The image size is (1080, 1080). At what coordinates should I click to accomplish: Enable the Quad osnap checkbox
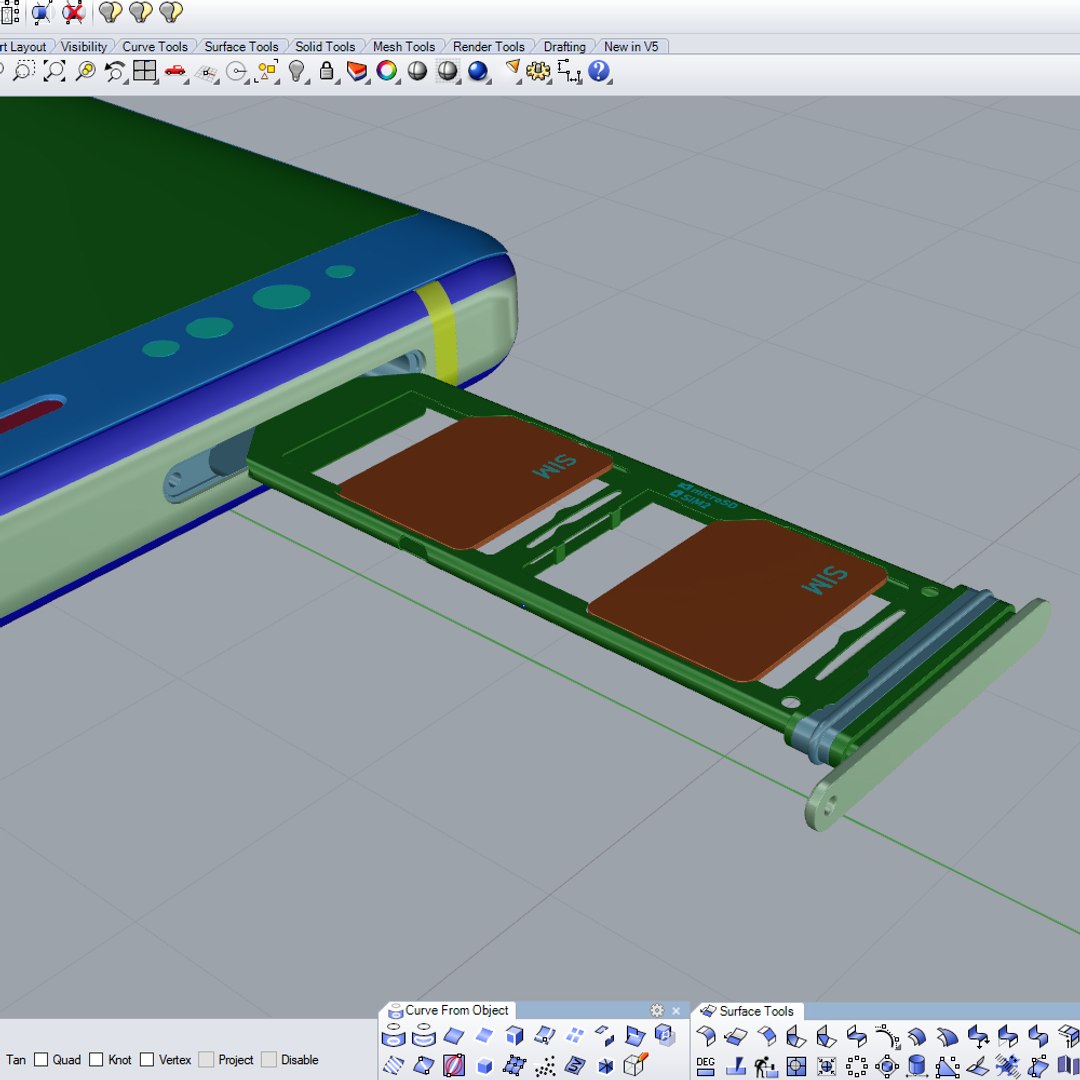coord(41,1059)
